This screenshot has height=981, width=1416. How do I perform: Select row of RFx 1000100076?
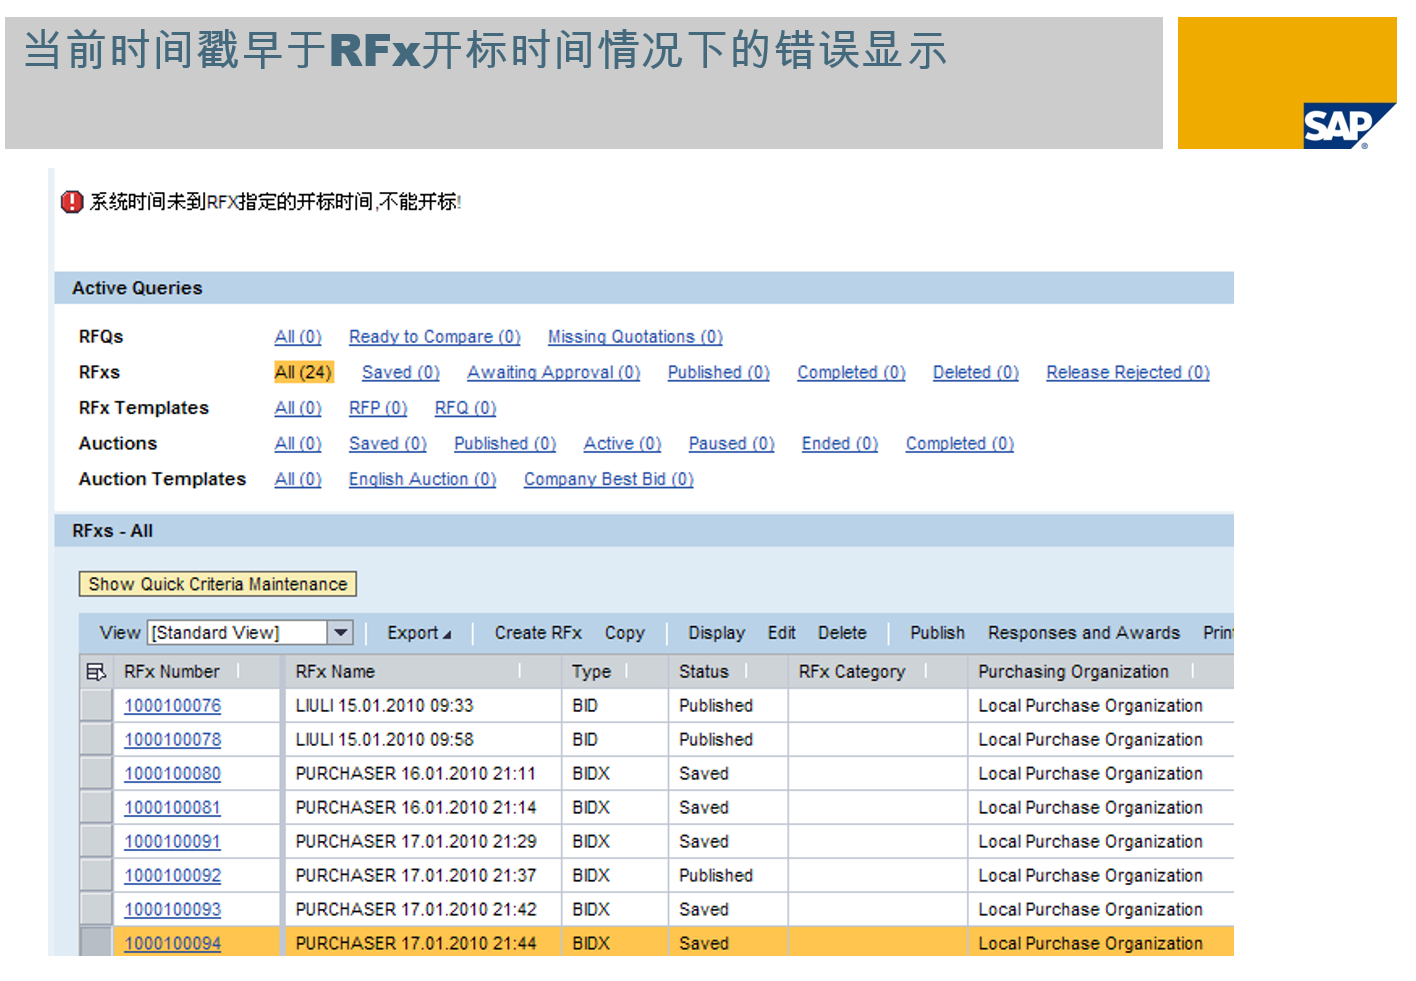(96, 706)
